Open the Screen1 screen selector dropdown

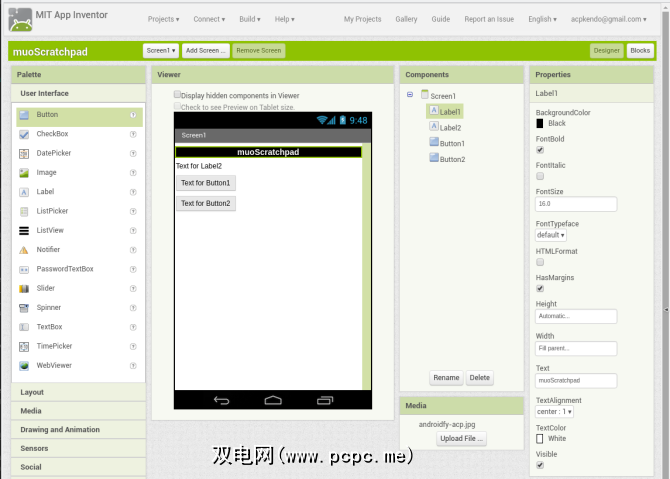click(x=160, y=50)
